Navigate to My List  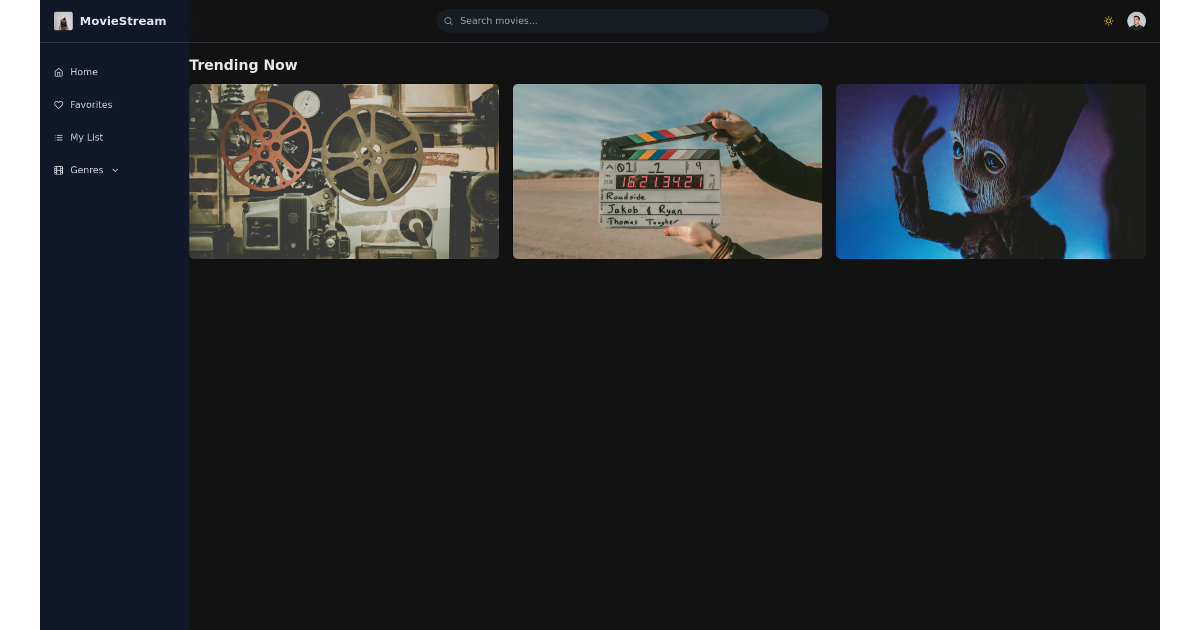pyautogui.click(x=85, y=137)
